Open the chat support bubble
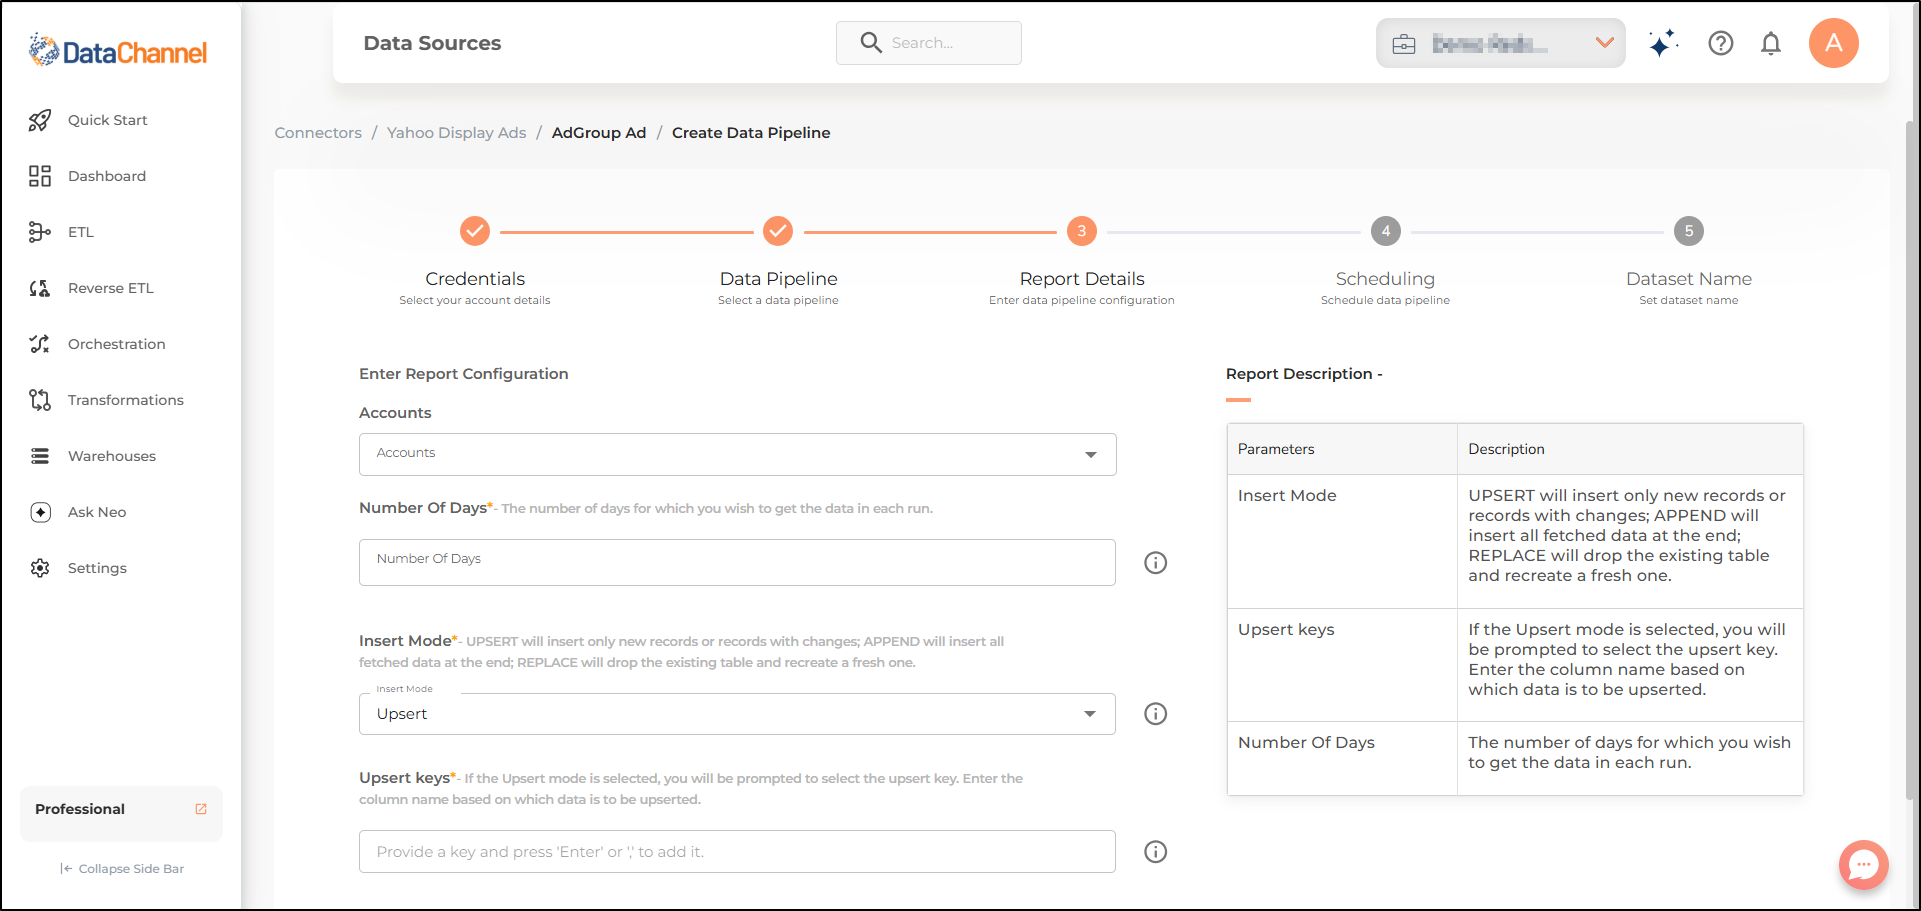Viewport: 1921px width, 911px height. (1864, 865)
